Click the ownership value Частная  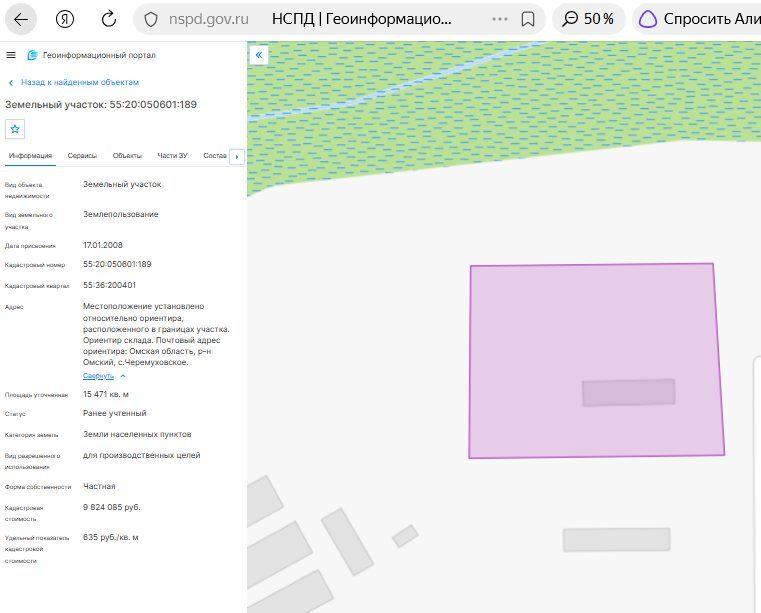99,486
